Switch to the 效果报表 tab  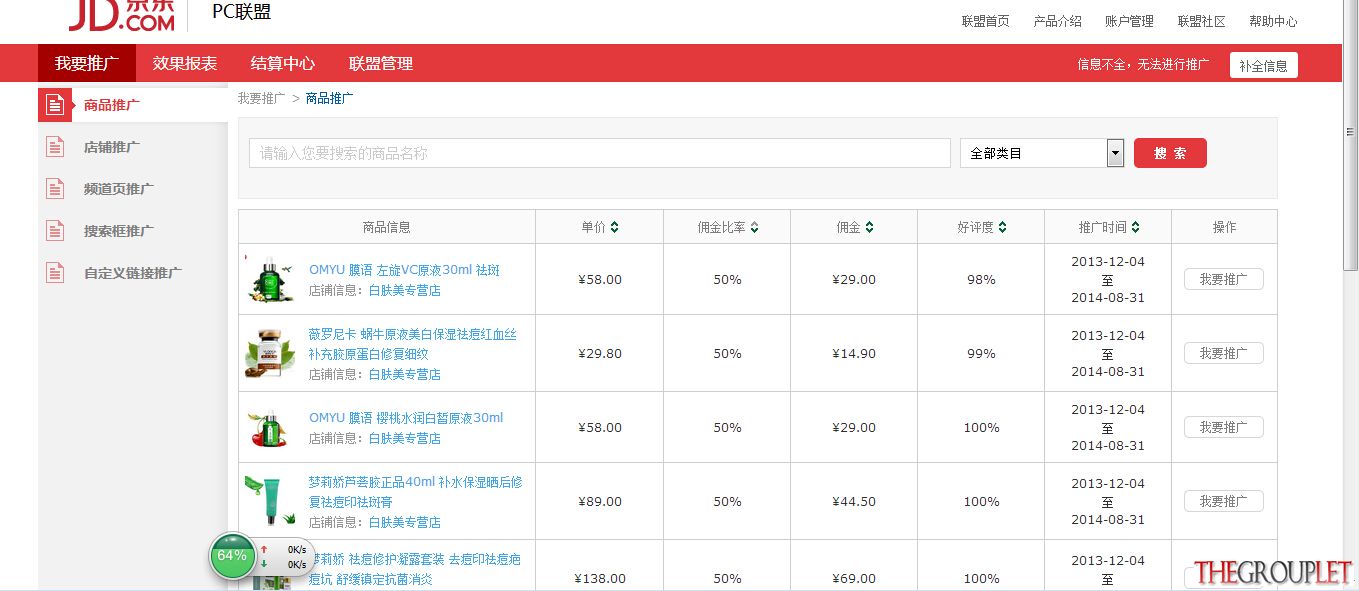pyautogui.click(x=185, y=63)
